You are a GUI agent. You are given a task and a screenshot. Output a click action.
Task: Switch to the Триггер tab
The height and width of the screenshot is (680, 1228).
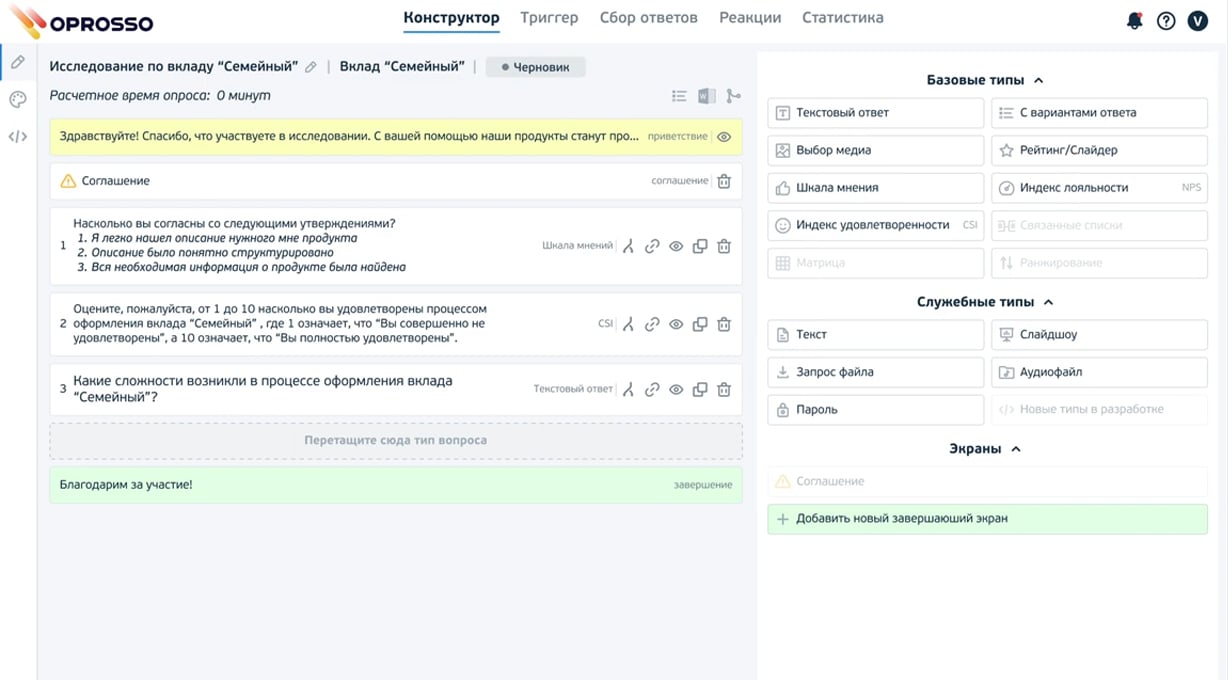click(x=549, y=18)
